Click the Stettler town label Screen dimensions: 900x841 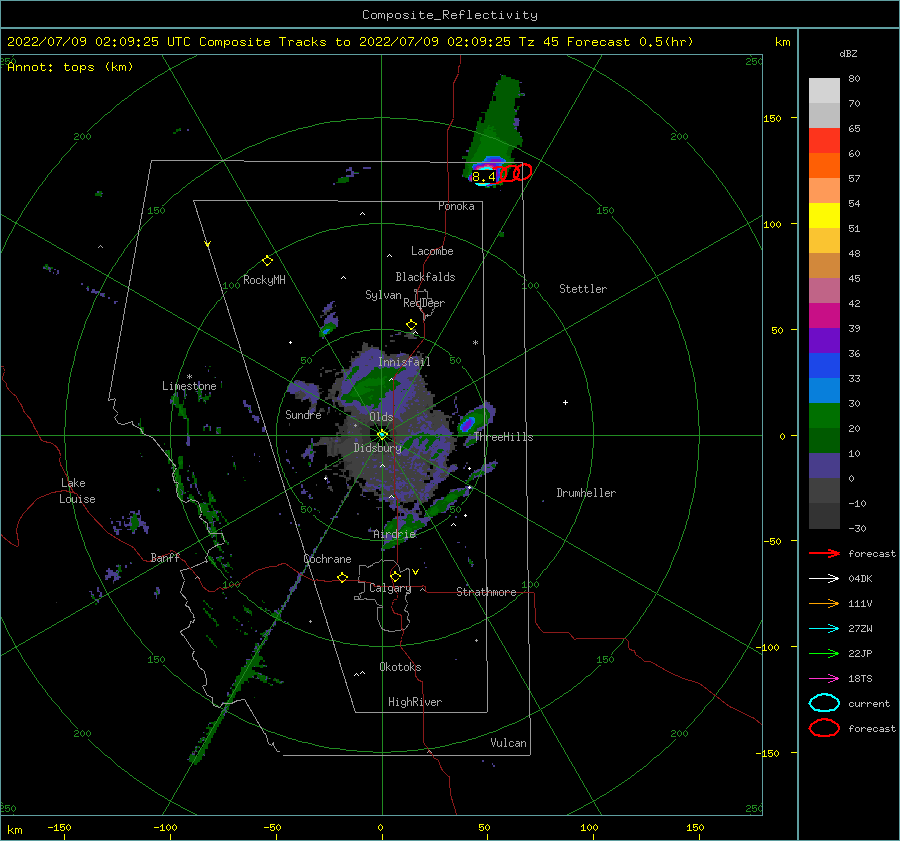tap(583, 289)
